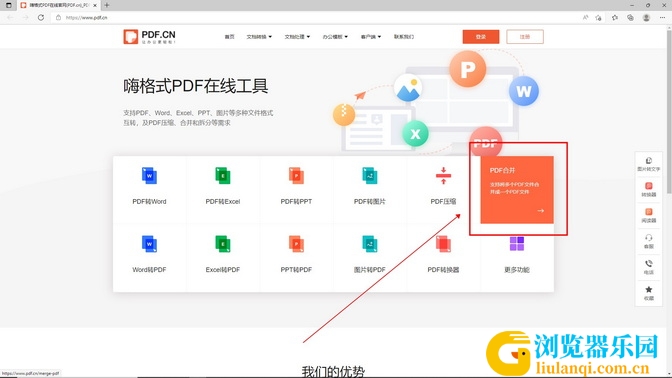Click the 嗨格式PDF在线工具 heading
Viewport: 672px width, 378px height.
(196, 86)
